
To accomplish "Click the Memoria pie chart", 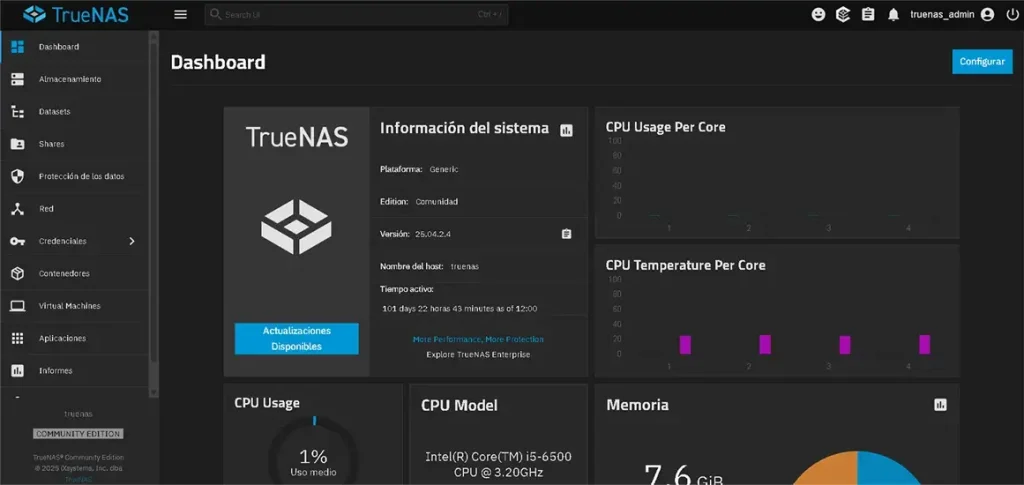I will pos(856,467).
